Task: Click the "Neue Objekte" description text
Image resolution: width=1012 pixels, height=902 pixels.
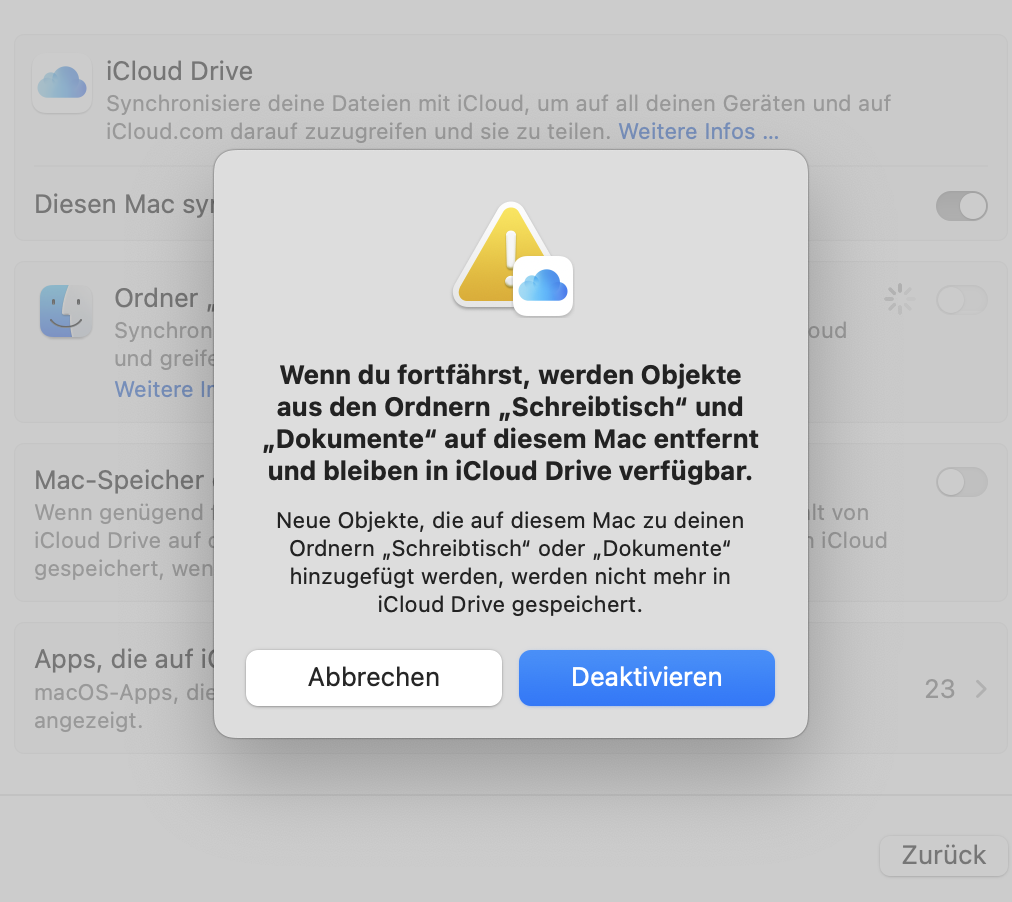Action: tap(511, 563)
